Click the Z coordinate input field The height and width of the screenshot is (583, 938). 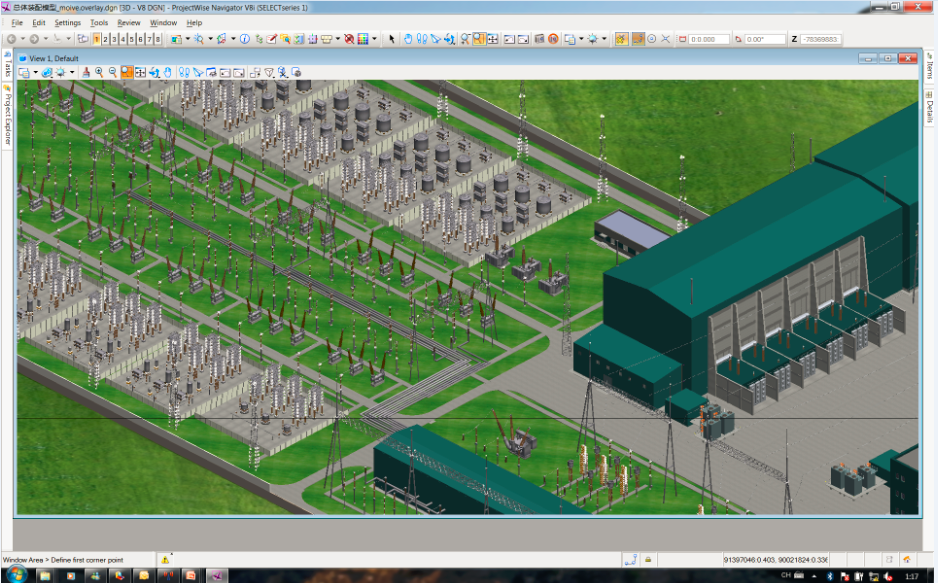click(x=821, y=39)
